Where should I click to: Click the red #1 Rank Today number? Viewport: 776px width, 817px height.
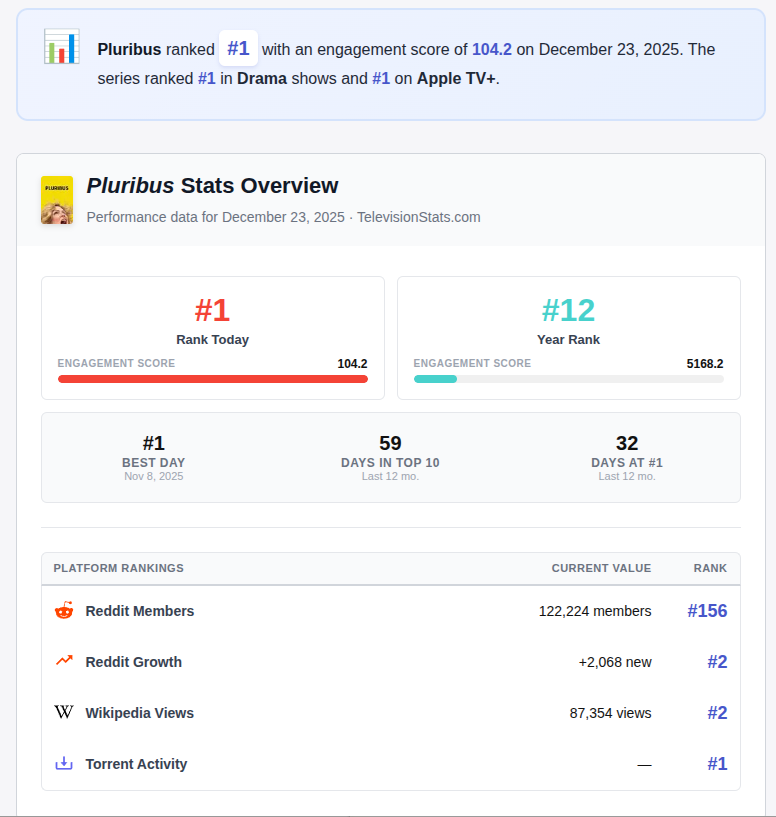(212, 311)
